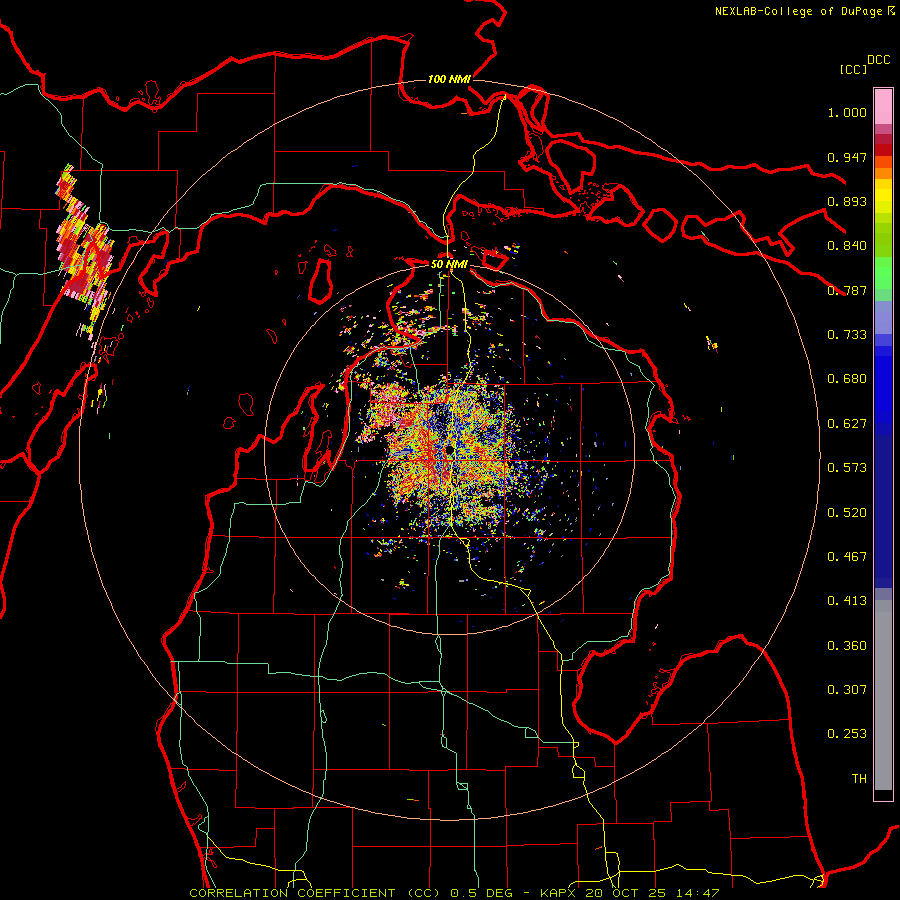Click the 0.733 legend value
This screenshot has width=900, height=900.
pos(847,335)
